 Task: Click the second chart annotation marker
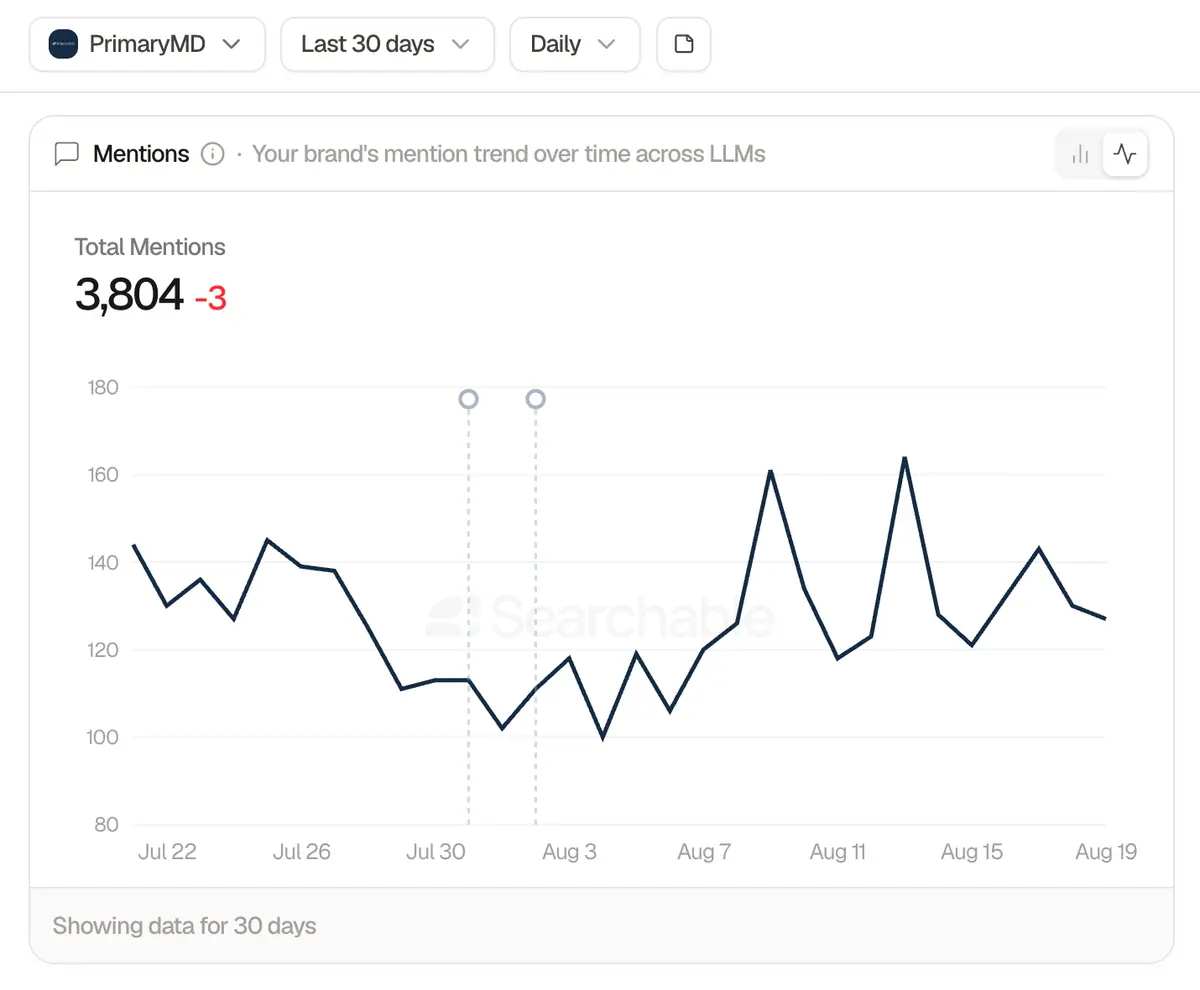click(x=535, y=399)
